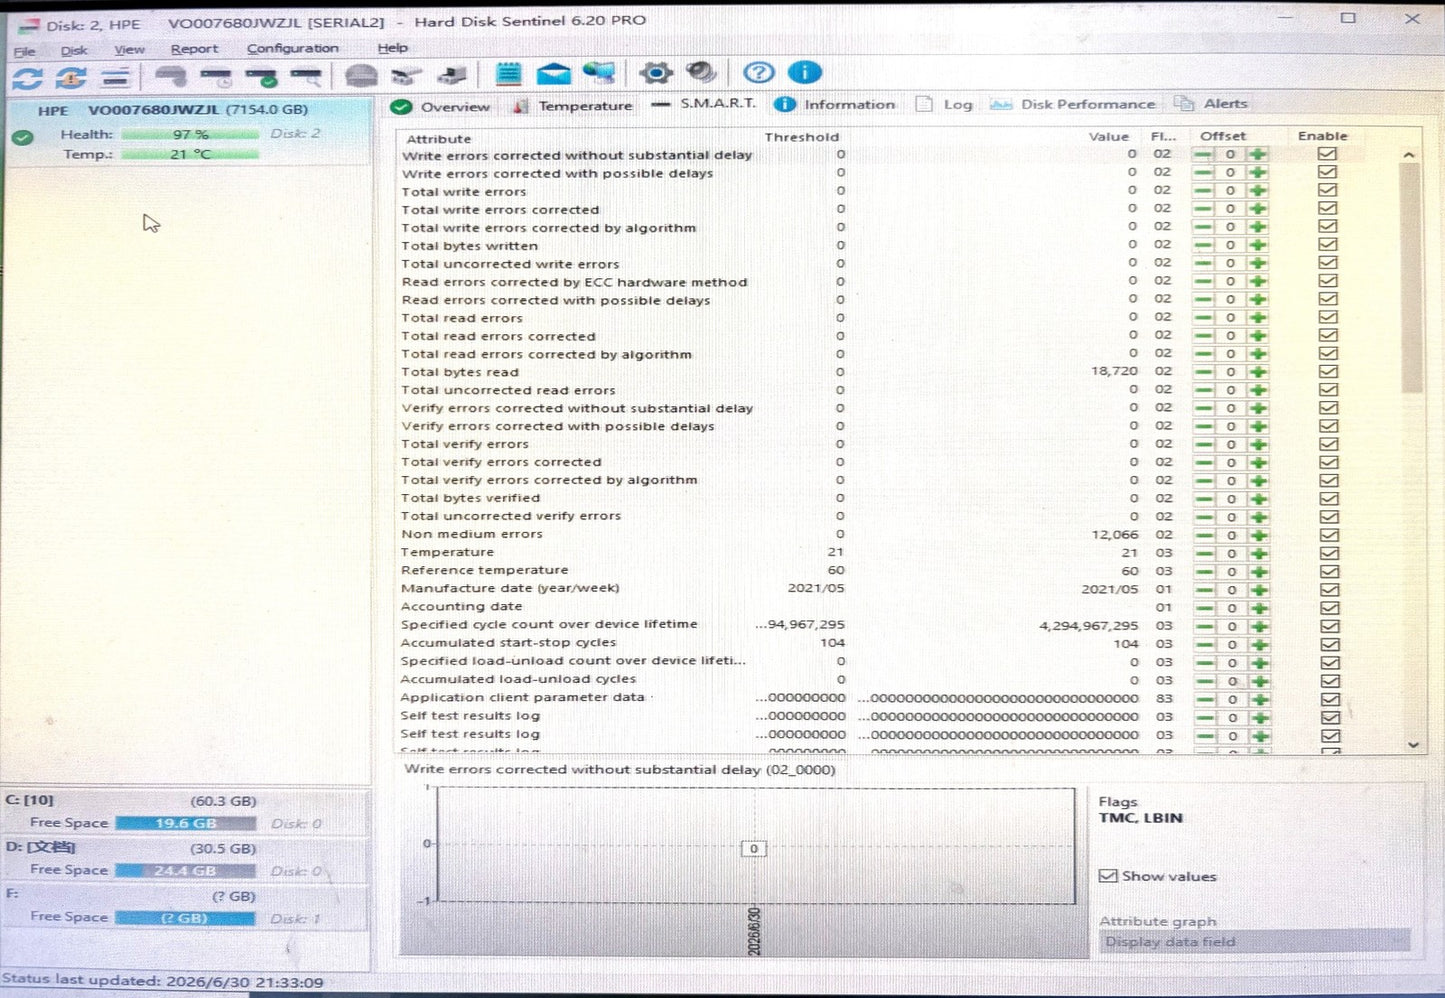Open the Report menu
The height and width of the screenshot is (998, 1445).
tap(194, 49)
